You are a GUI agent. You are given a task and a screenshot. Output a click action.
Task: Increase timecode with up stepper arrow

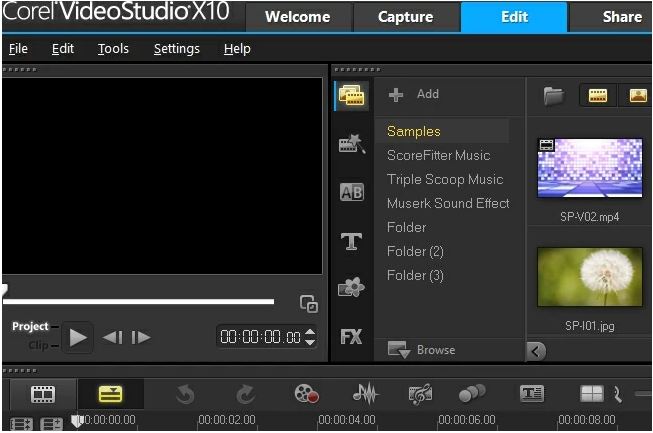(310, 332)
